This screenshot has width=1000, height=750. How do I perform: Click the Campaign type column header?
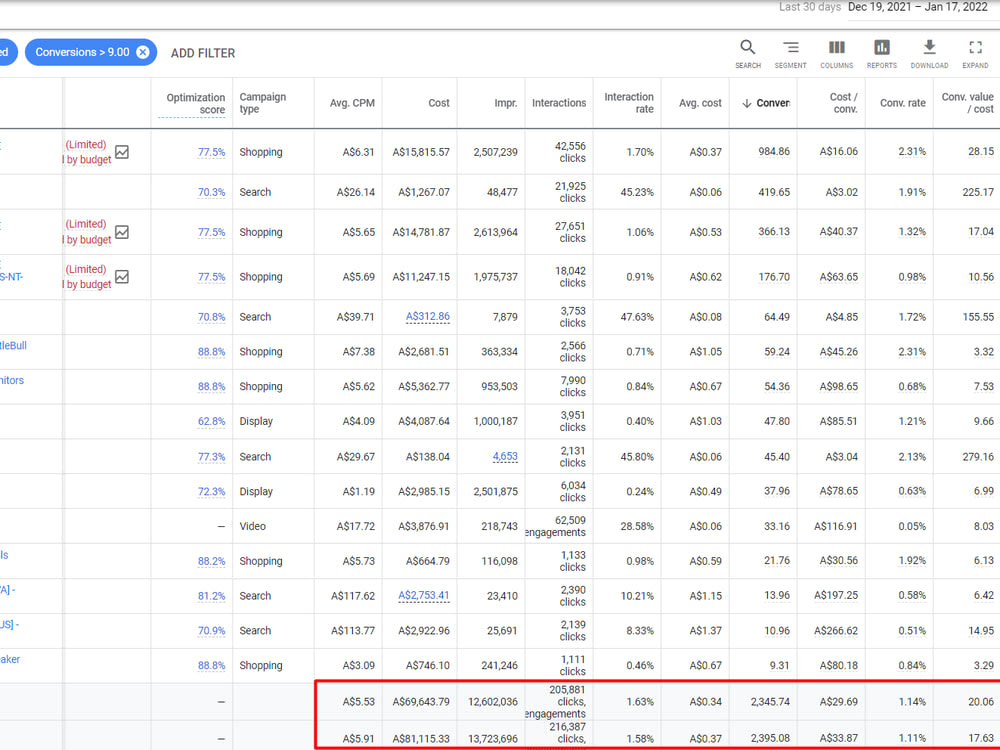coord(262,103)
